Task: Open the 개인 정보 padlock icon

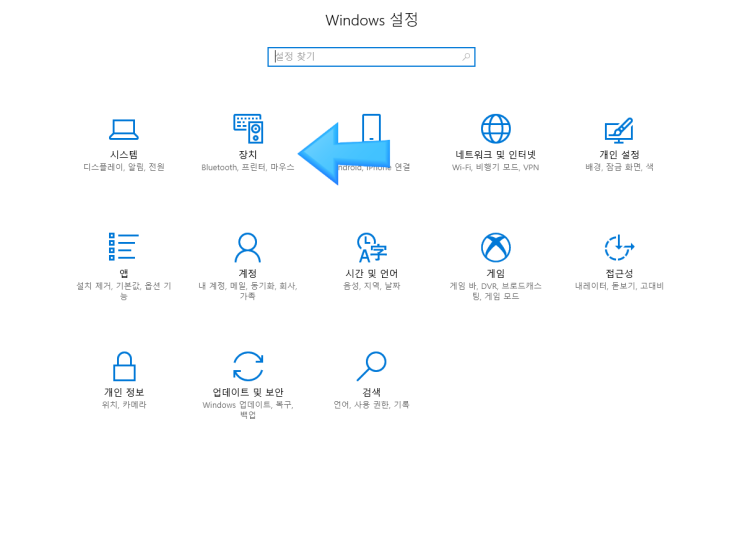Action: 124,366
